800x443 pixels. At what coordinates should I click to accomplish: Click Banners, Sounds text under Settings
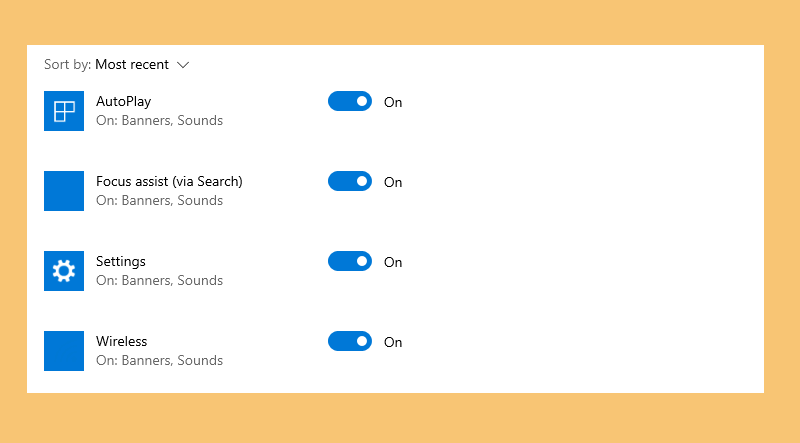pyautogui.click(x=172, y=280)
